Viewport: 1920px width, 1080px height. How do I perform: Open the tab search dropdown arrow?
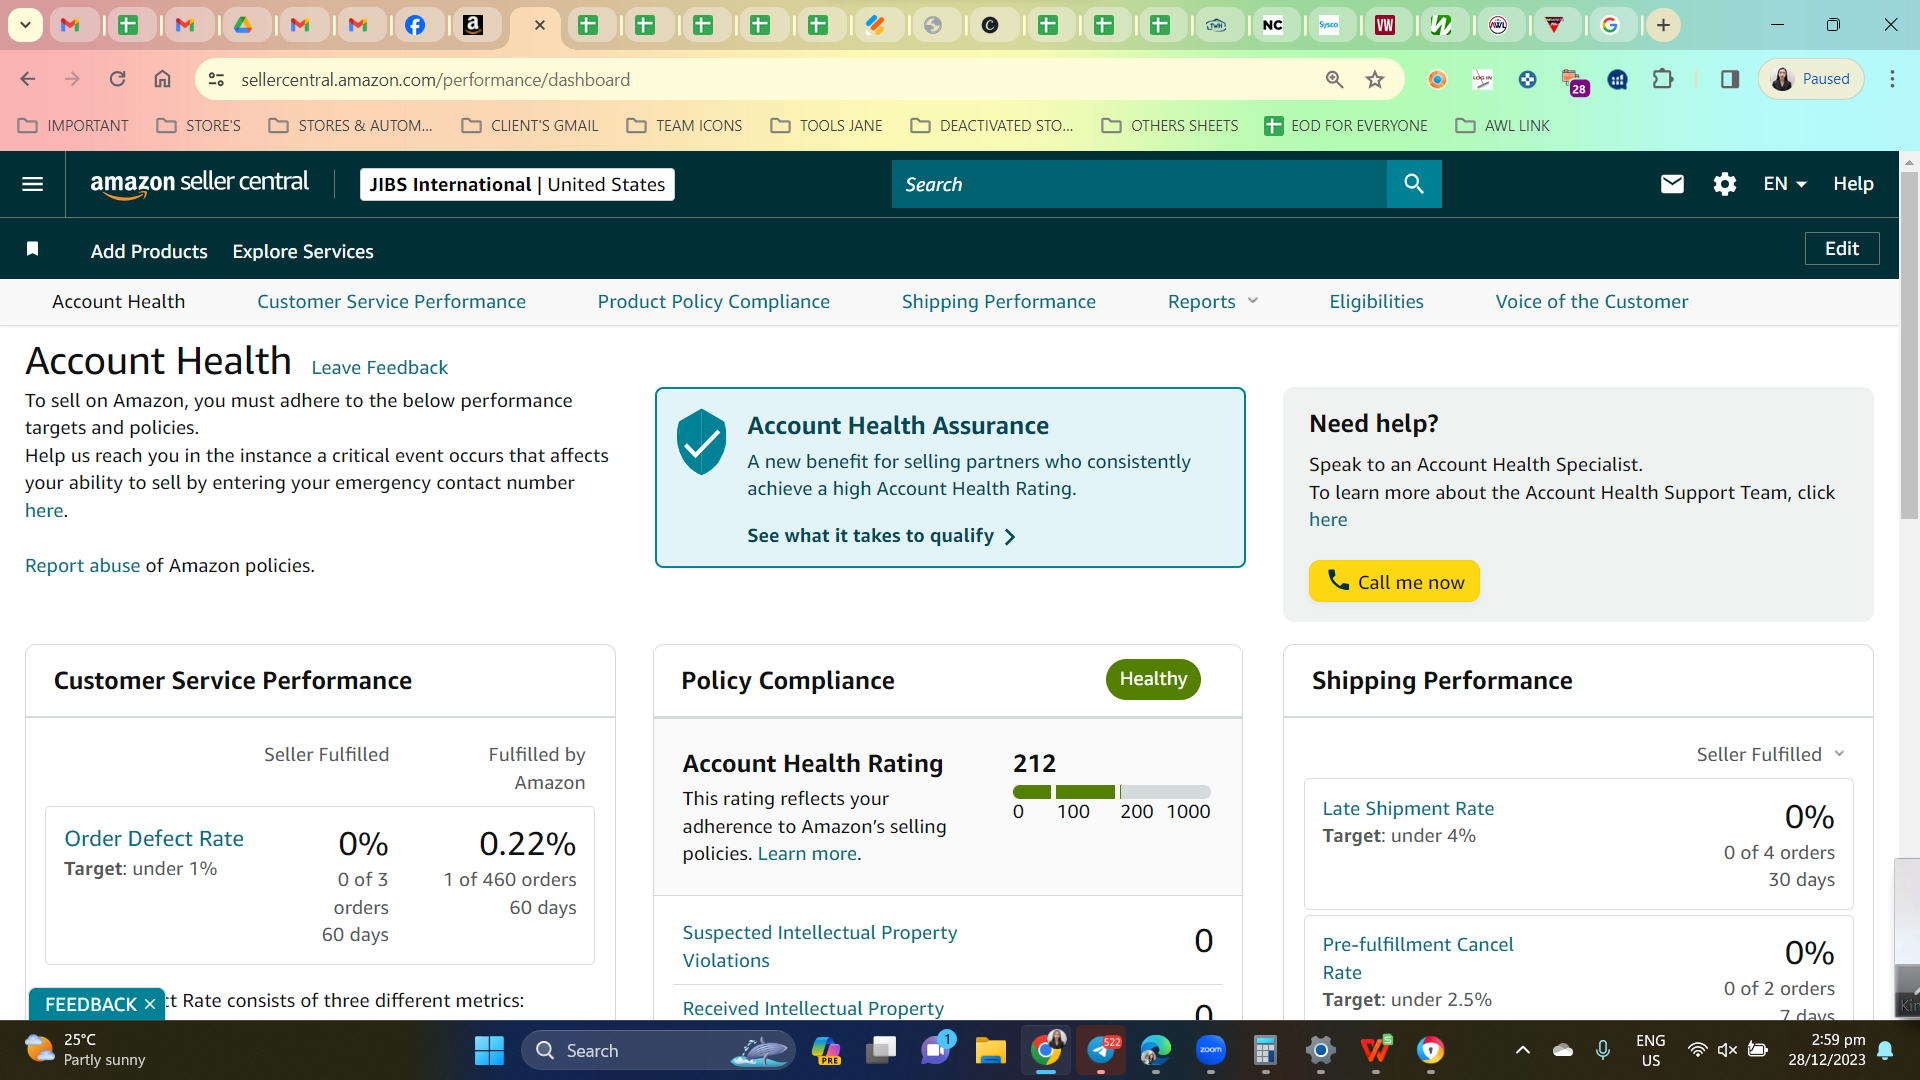25,25
